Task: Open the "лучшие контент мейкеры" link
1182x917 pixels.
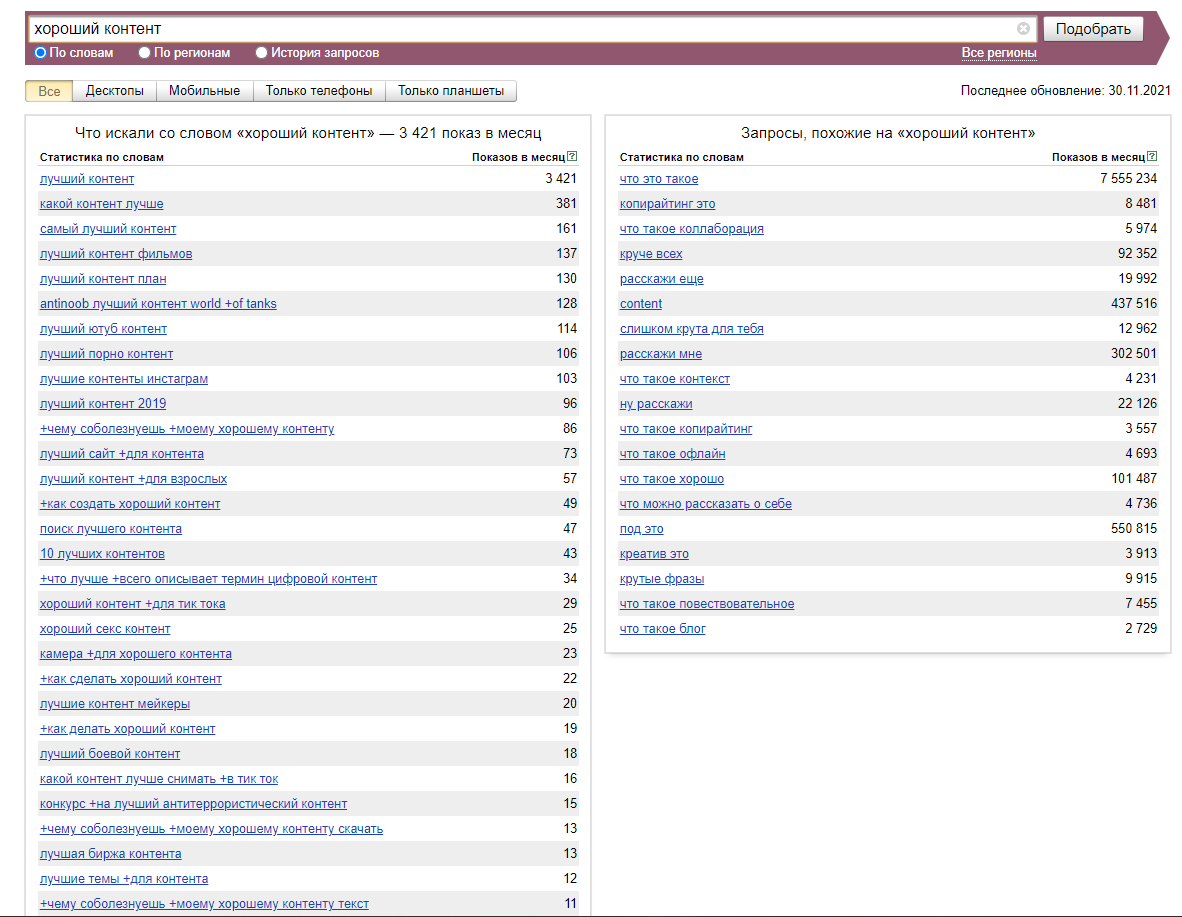Action: click(115, 704)
